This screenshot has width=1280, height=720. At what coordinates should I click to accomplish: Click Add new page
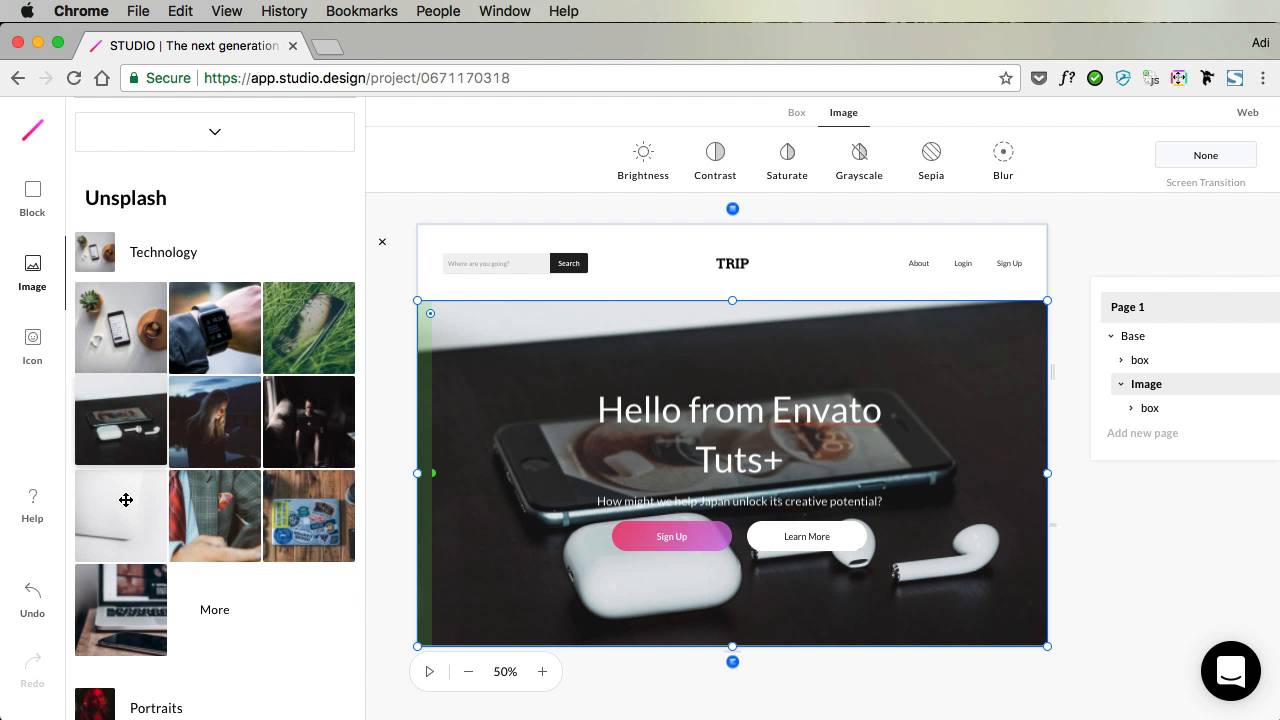1142,433
